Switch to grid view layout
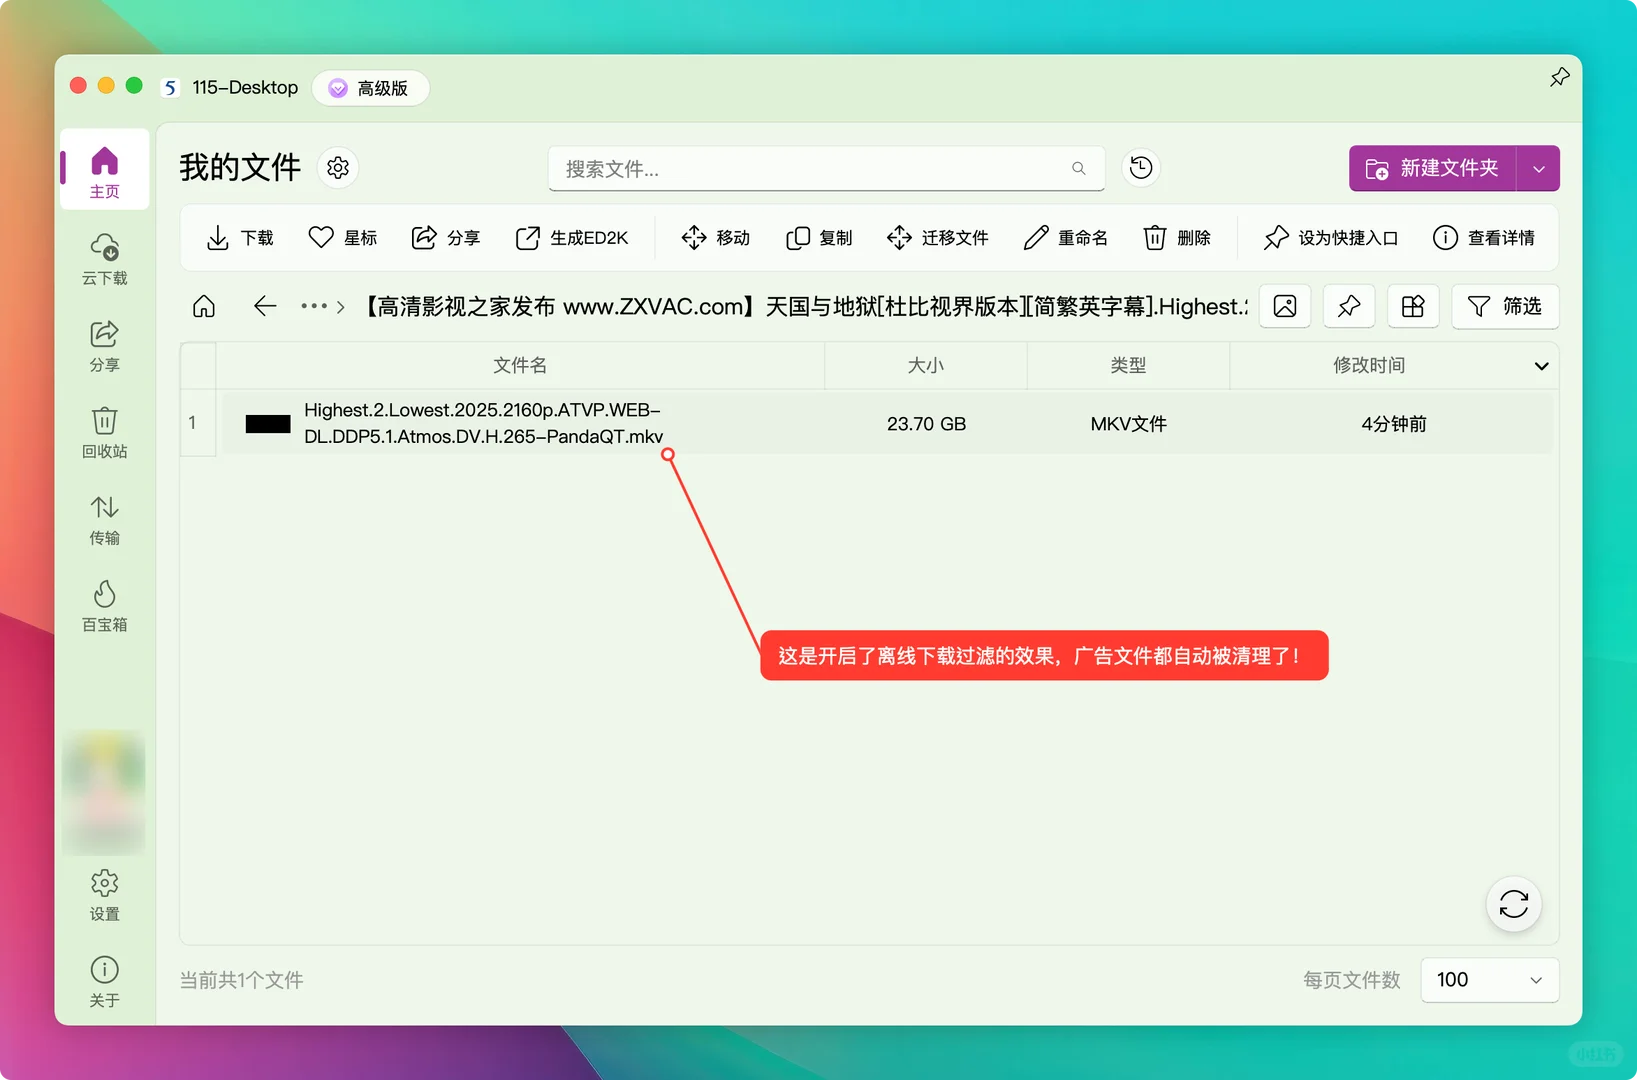The height and width of the screenshot is (1080, 1637). click(1412, 306)
